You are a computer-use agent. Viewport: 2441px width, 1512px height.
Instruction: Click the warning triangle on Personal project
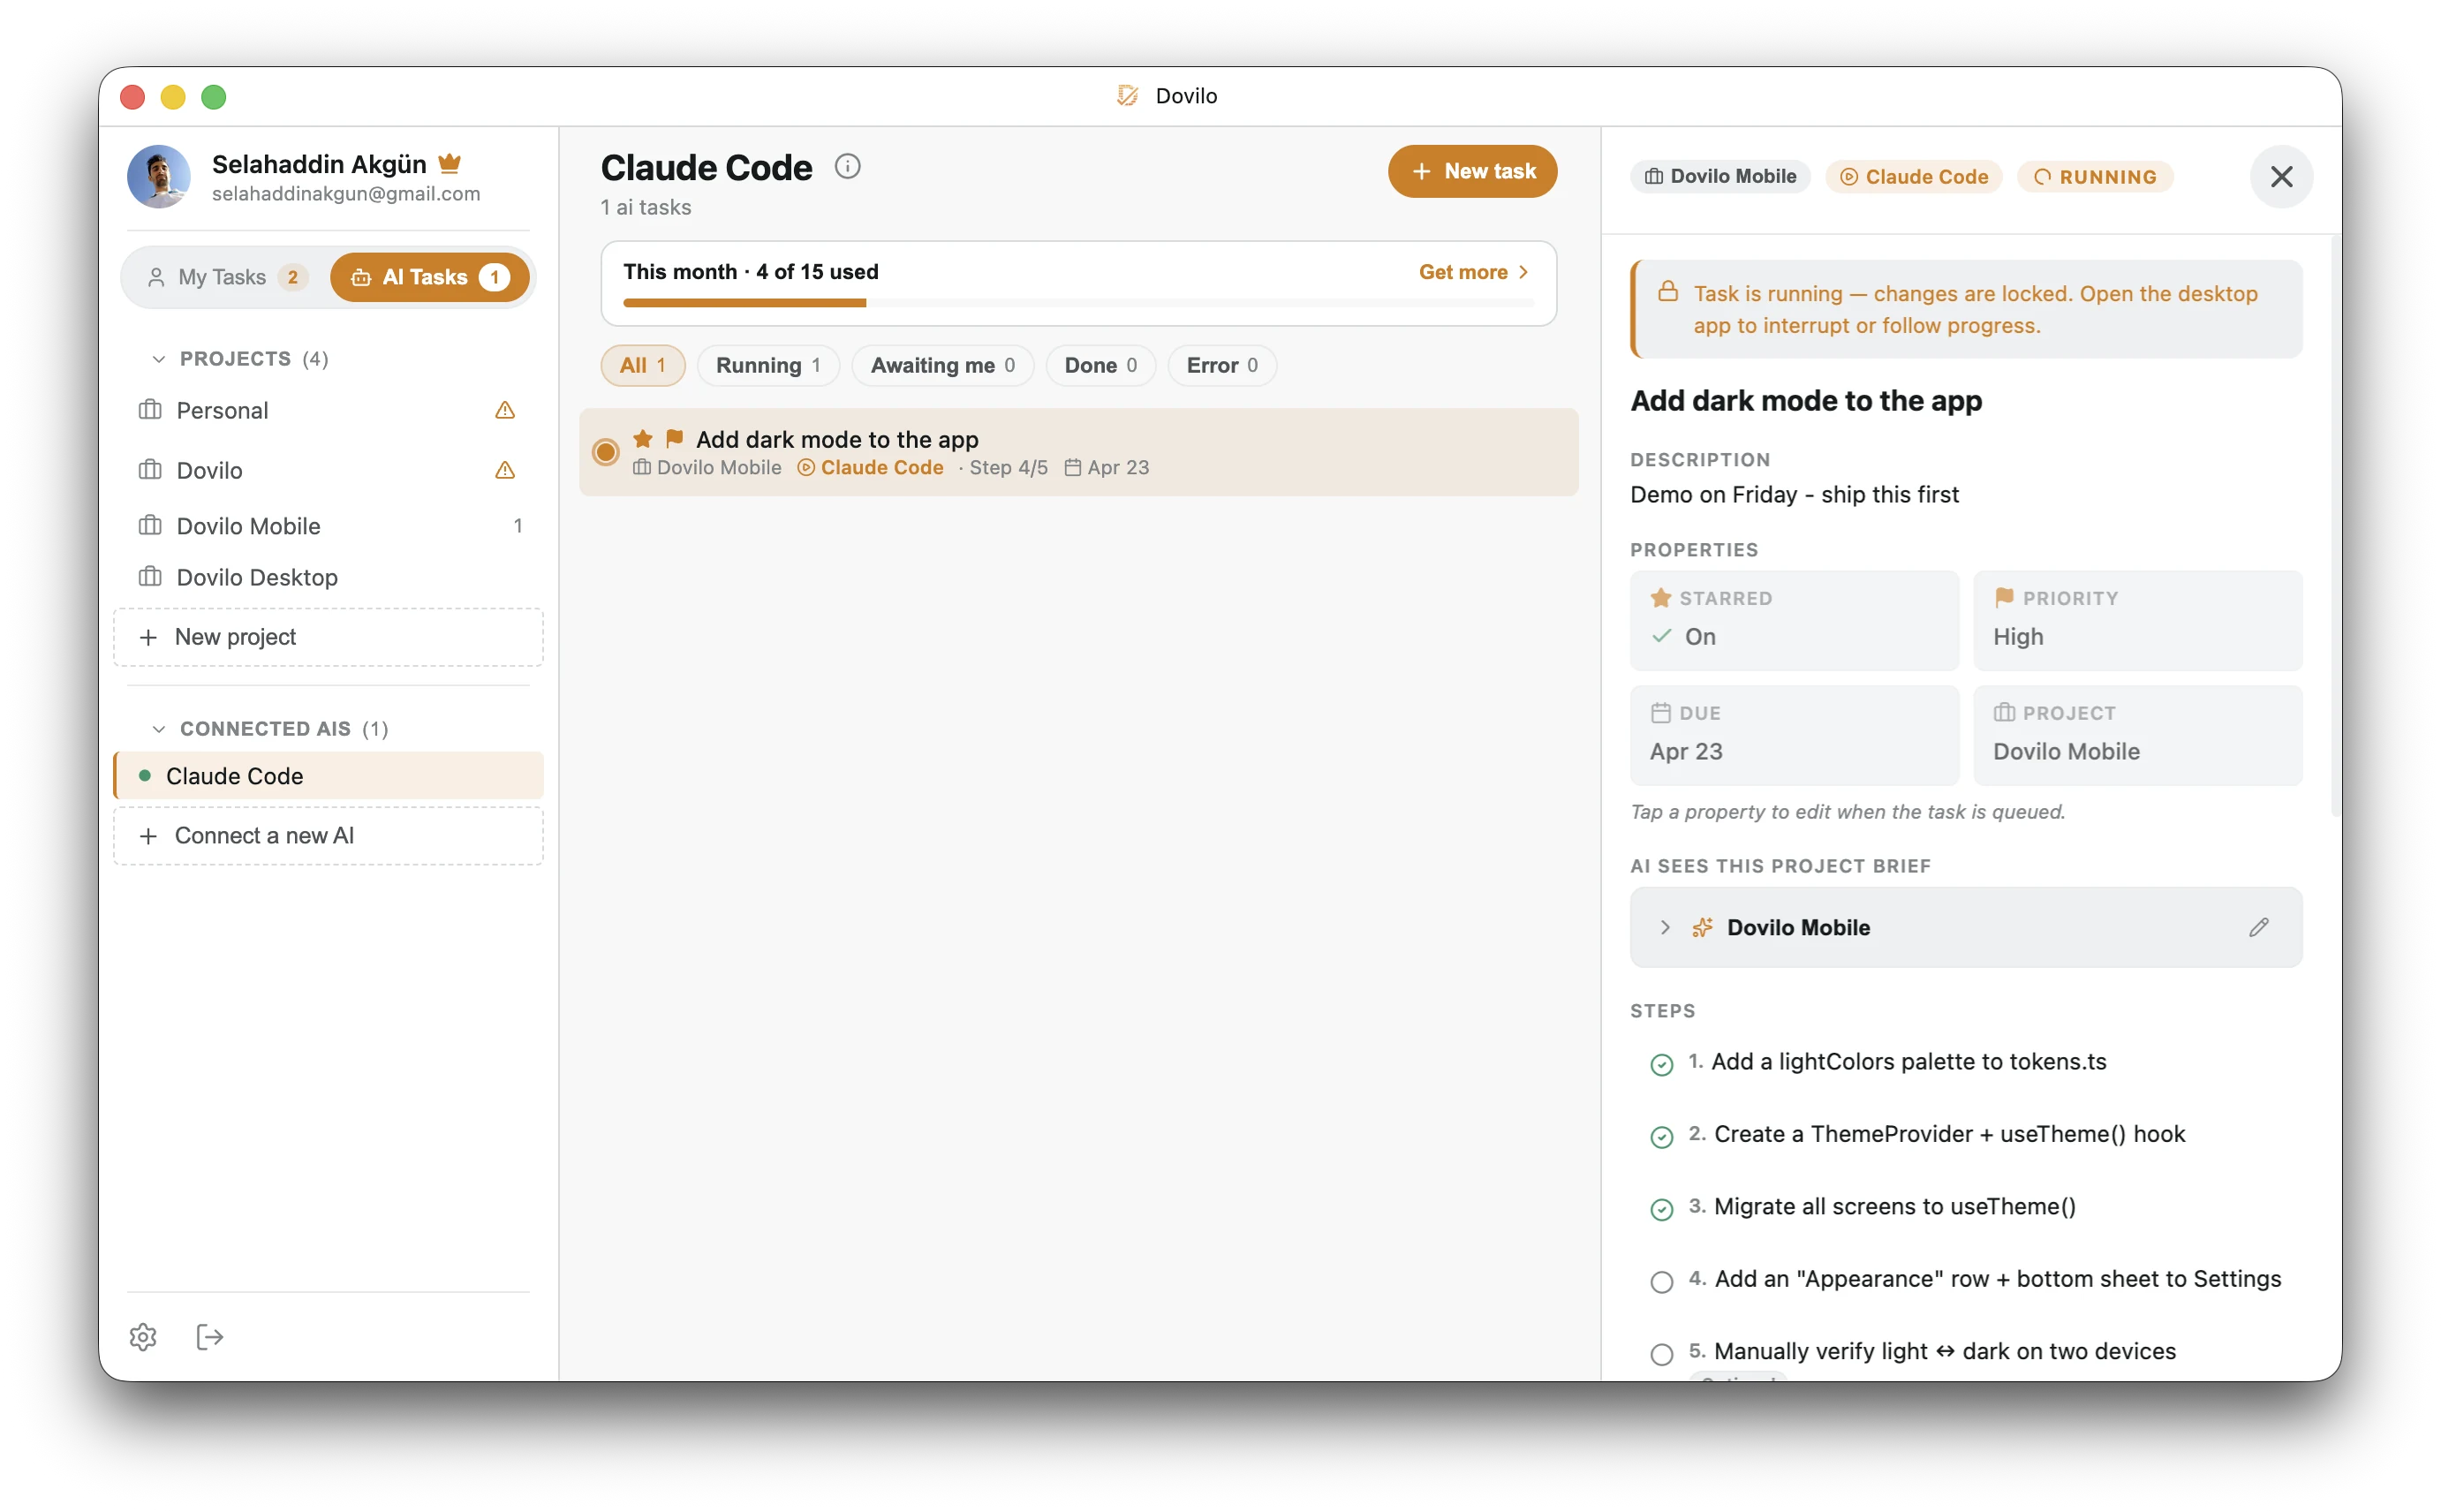[505, 410]
